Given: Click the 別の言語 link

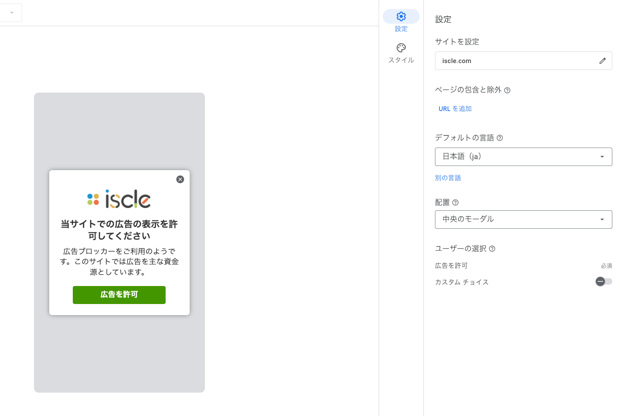Looking at the screenshot, I should [x=448, y=178].
